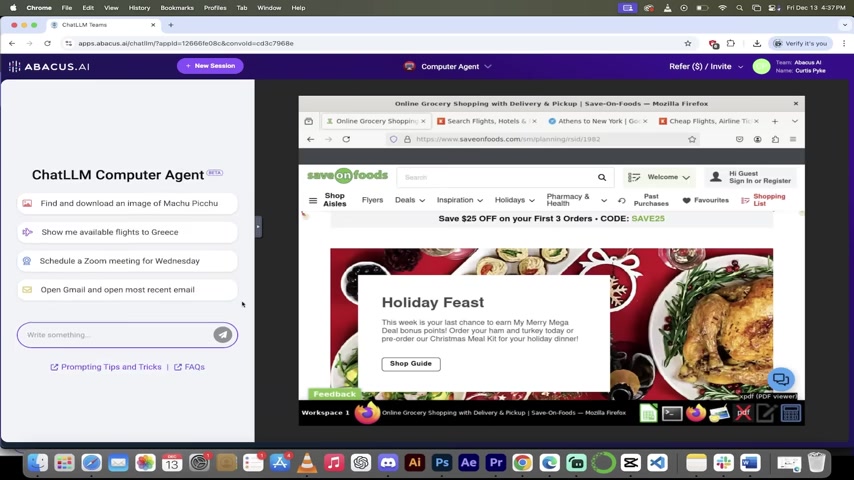Screen dimensions: 854x480
Task: Click the Firefox Pocket save icon
Action: pyautogui.click(x=739, y=139)
